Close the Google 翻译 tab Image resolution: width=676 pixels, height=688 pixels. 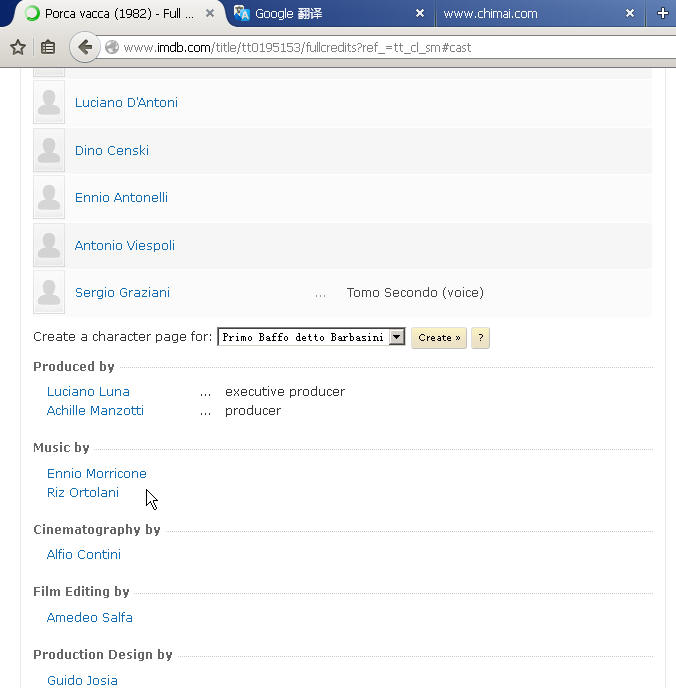point(420,13)
